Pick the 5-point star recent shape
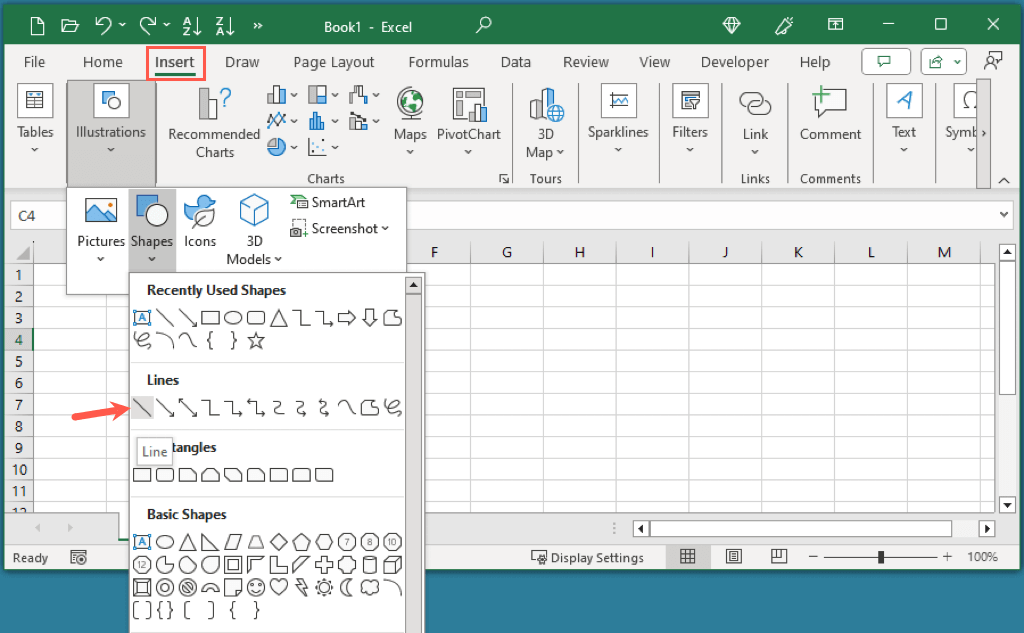This screenshot has width=1024, height=633. pos(256,341)
